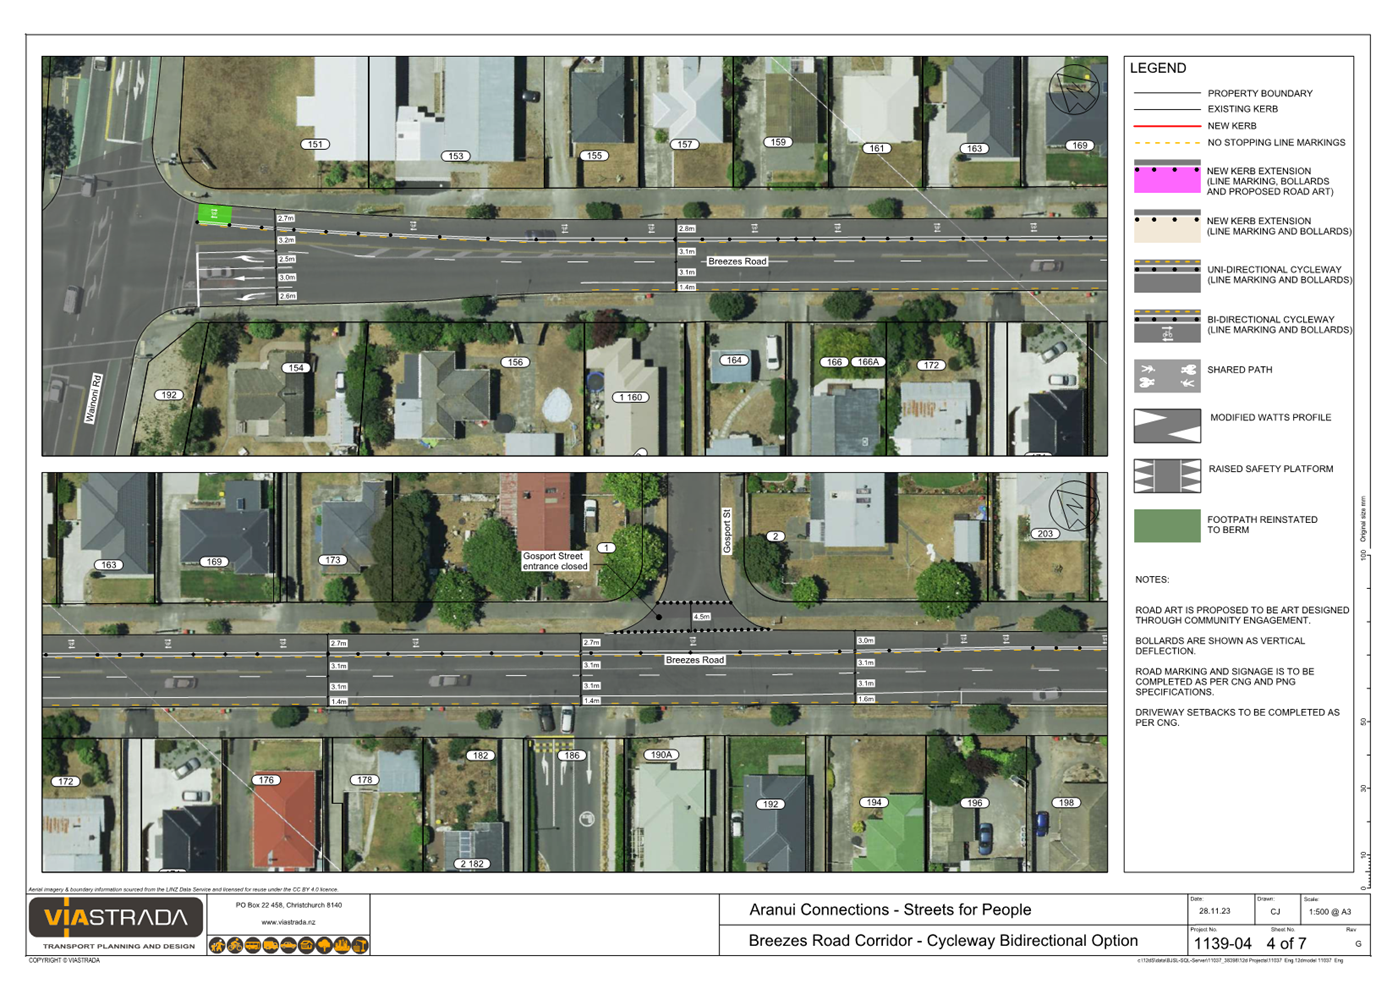Click the Gosport Street entrance closed note
This screenshot has height=989, width=1398.
point(555,563)
